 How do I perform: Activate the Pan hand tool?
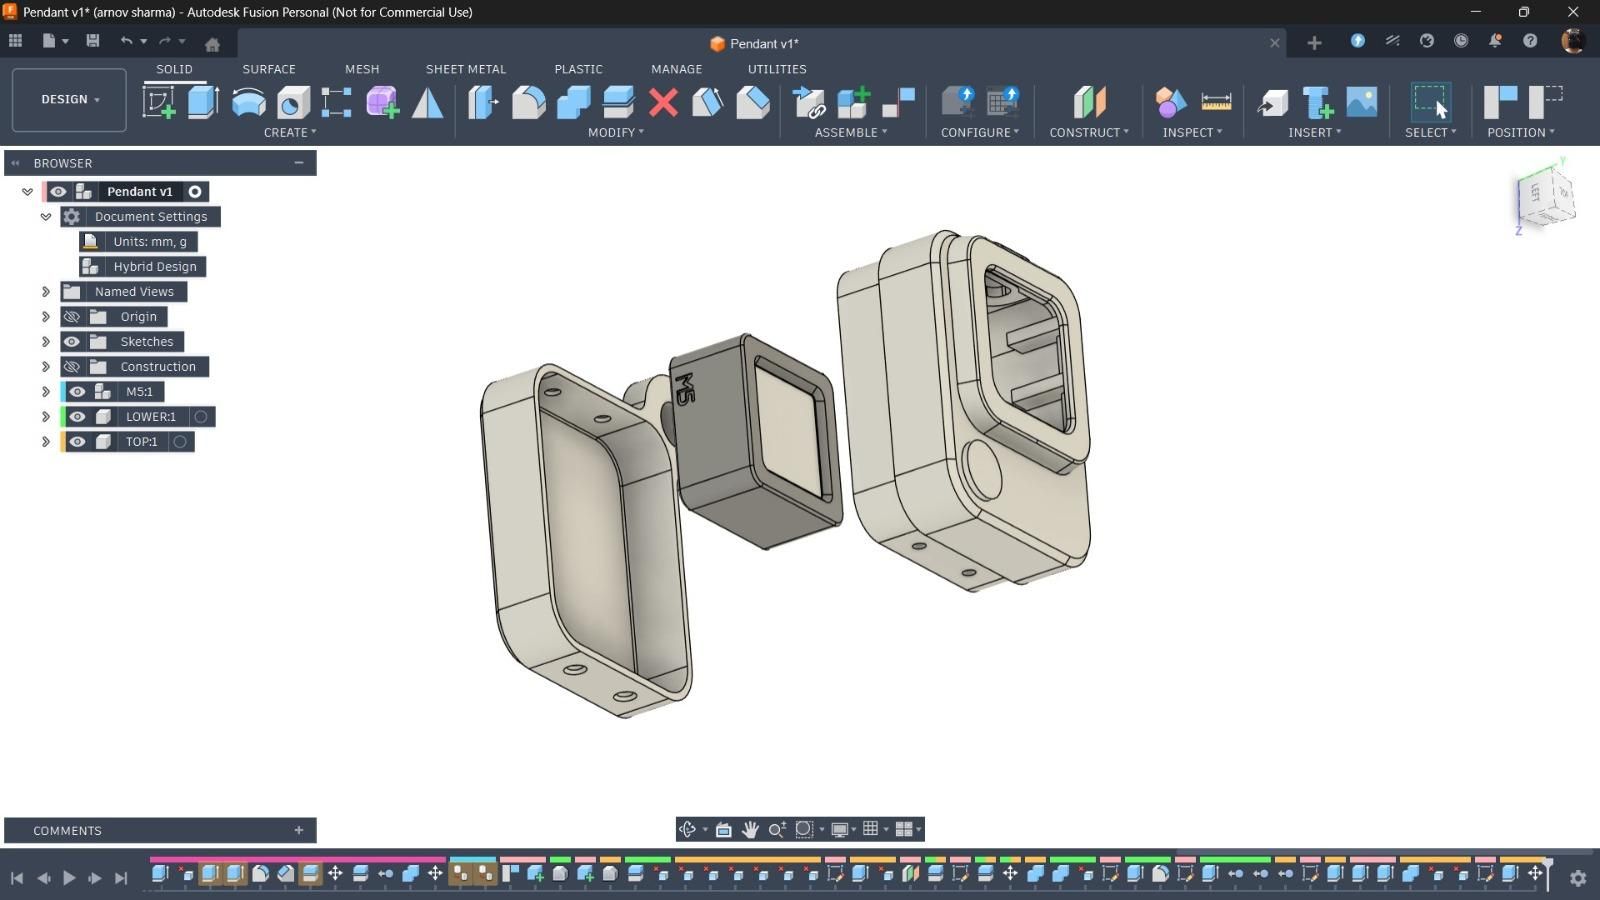tap(750, 829)
